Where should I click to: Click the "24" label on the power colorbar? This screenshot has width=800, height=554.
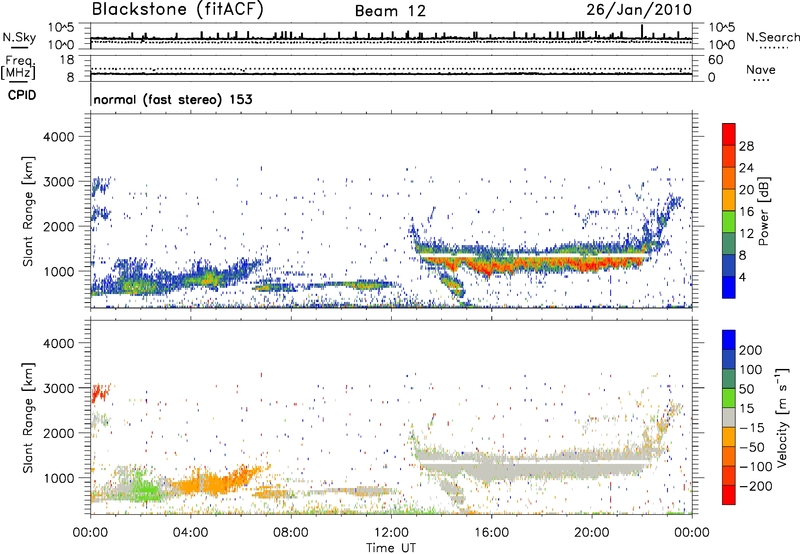coord(746,168)
